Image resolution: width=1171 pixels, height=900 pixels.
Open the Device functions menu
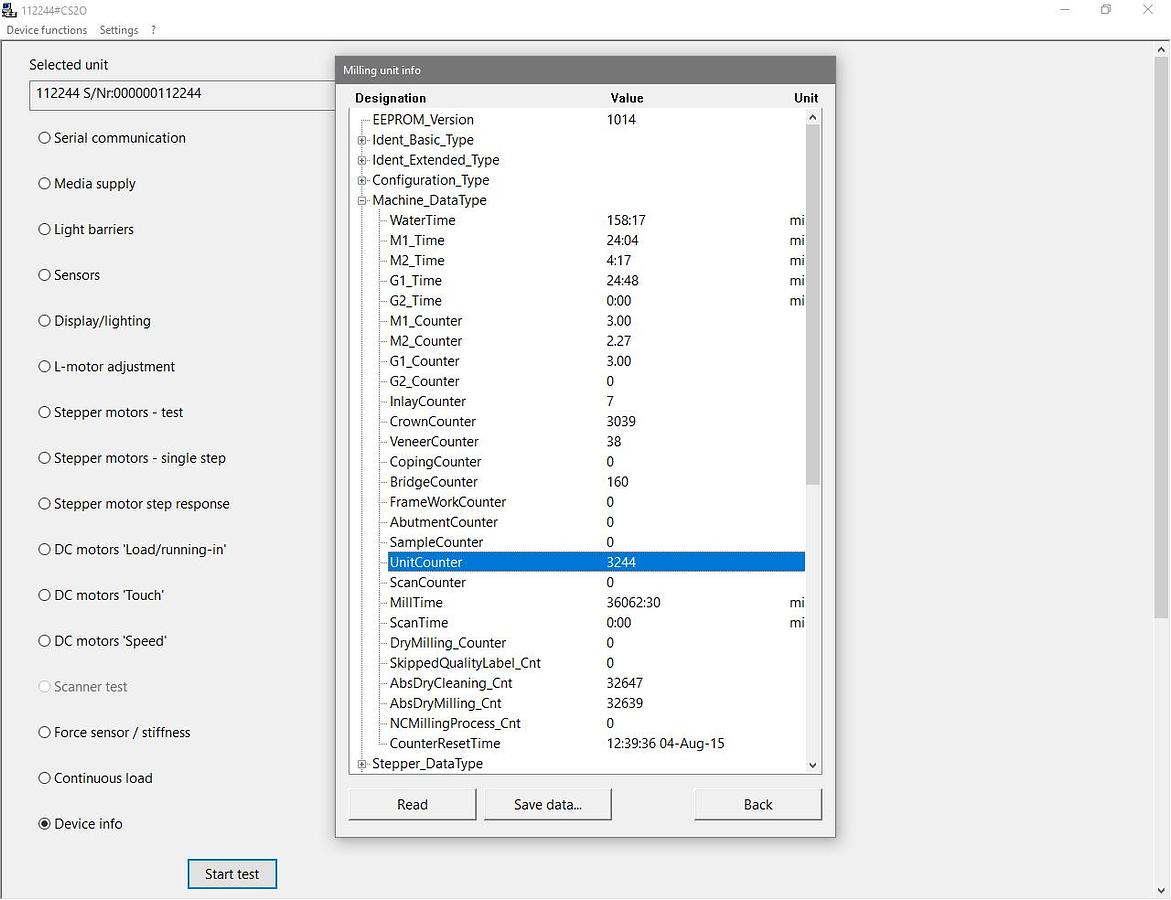click(47, 30)
